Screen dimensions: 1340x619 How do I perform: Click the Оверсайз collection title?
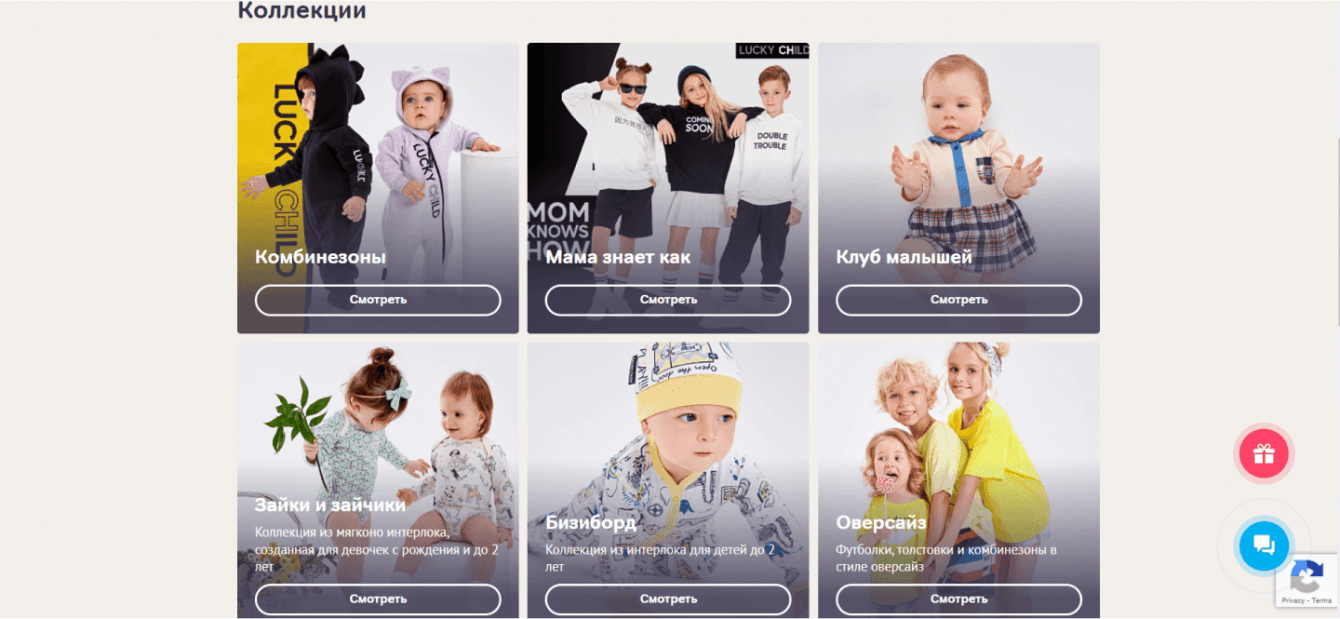881,523
